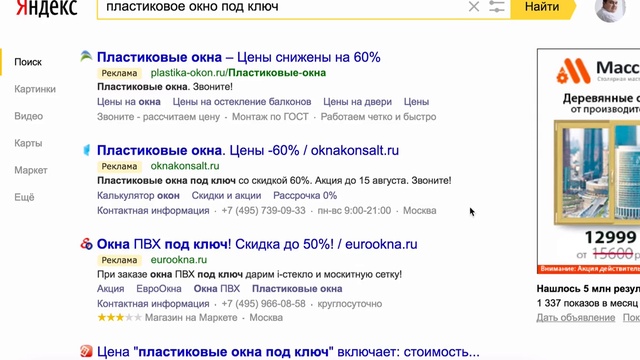Viewport: 640px width, 360px height.
Task: Open eurookna.ru green URL
Action: click(179, 260)
